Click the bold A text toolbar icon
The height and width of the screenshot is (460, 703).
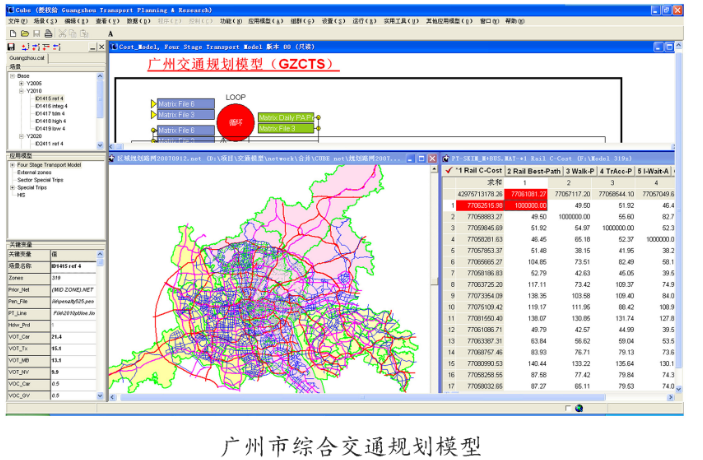111,34
